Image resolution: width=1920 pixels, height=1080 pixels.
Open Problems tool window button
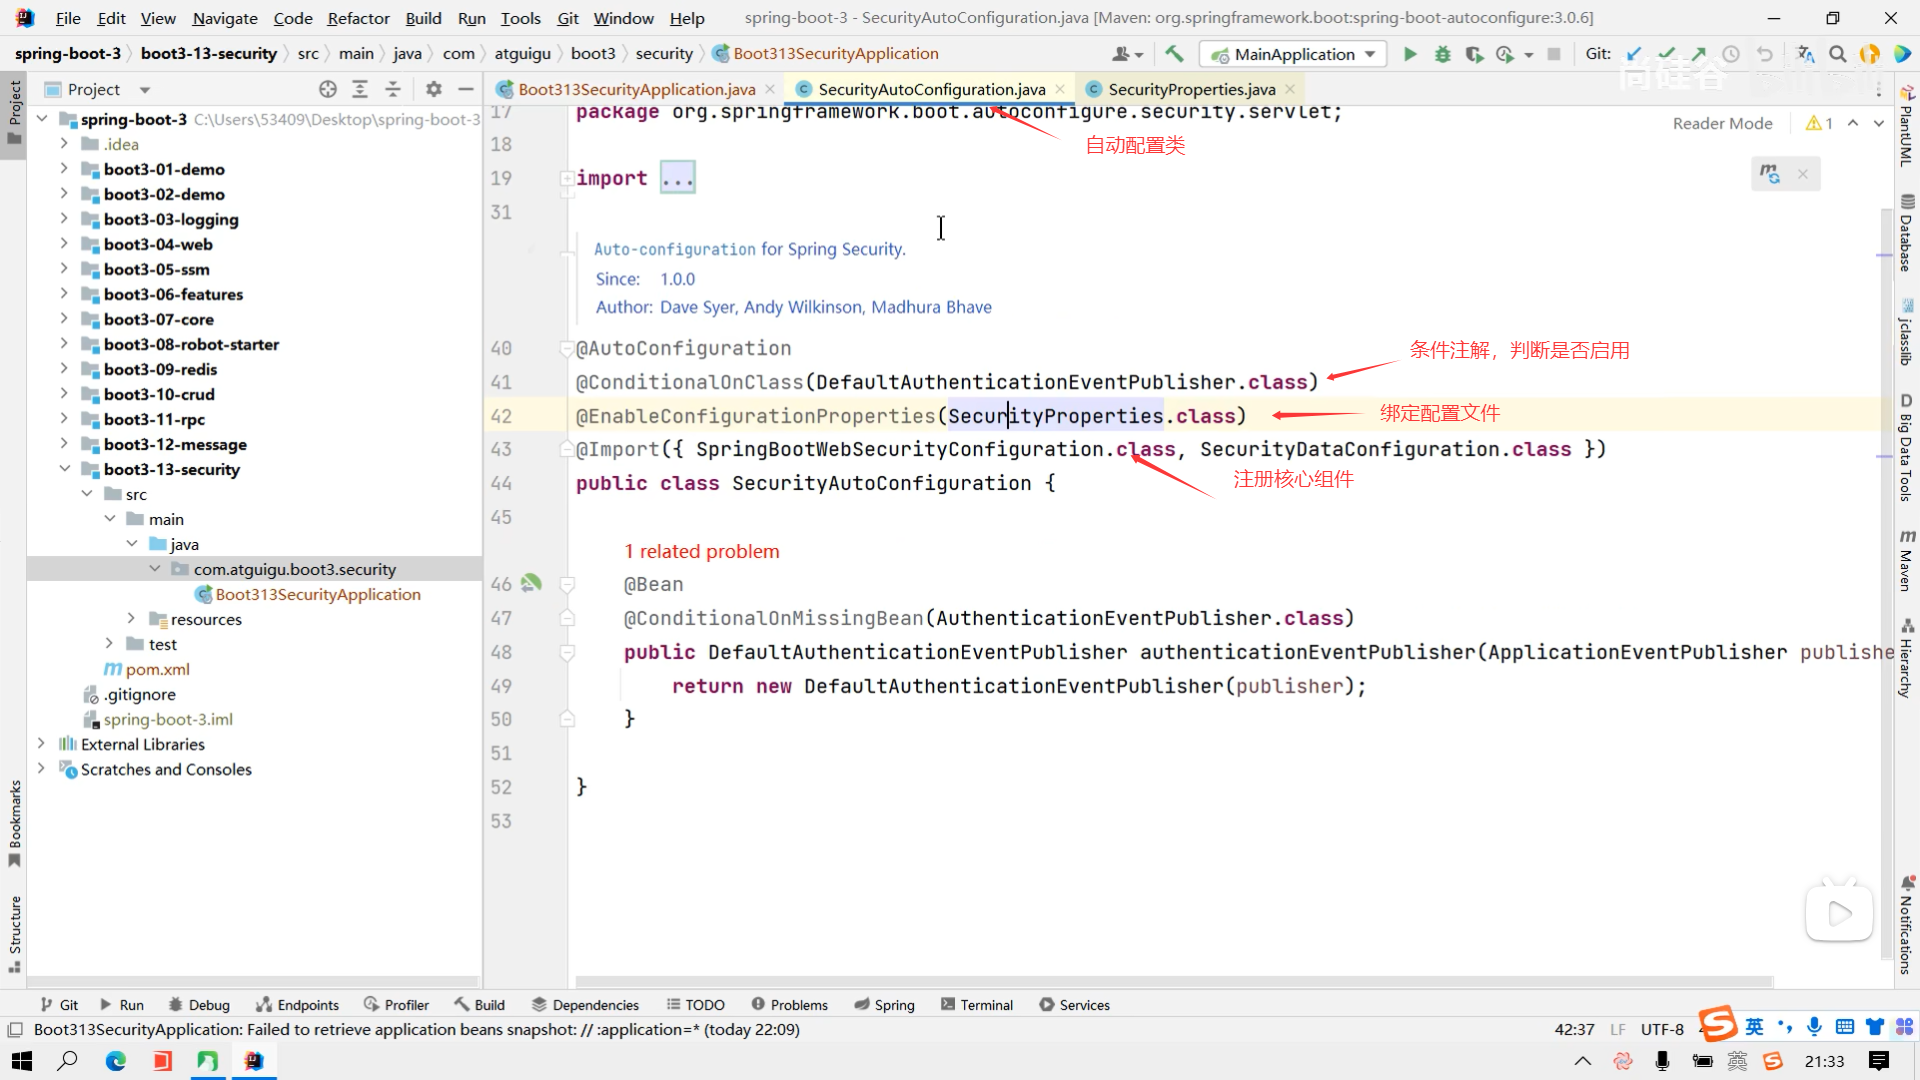coord(789,1005)
